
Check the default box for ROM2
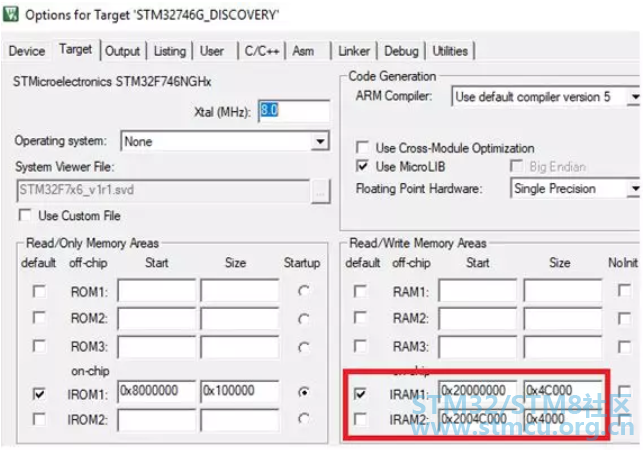[39, 318]
